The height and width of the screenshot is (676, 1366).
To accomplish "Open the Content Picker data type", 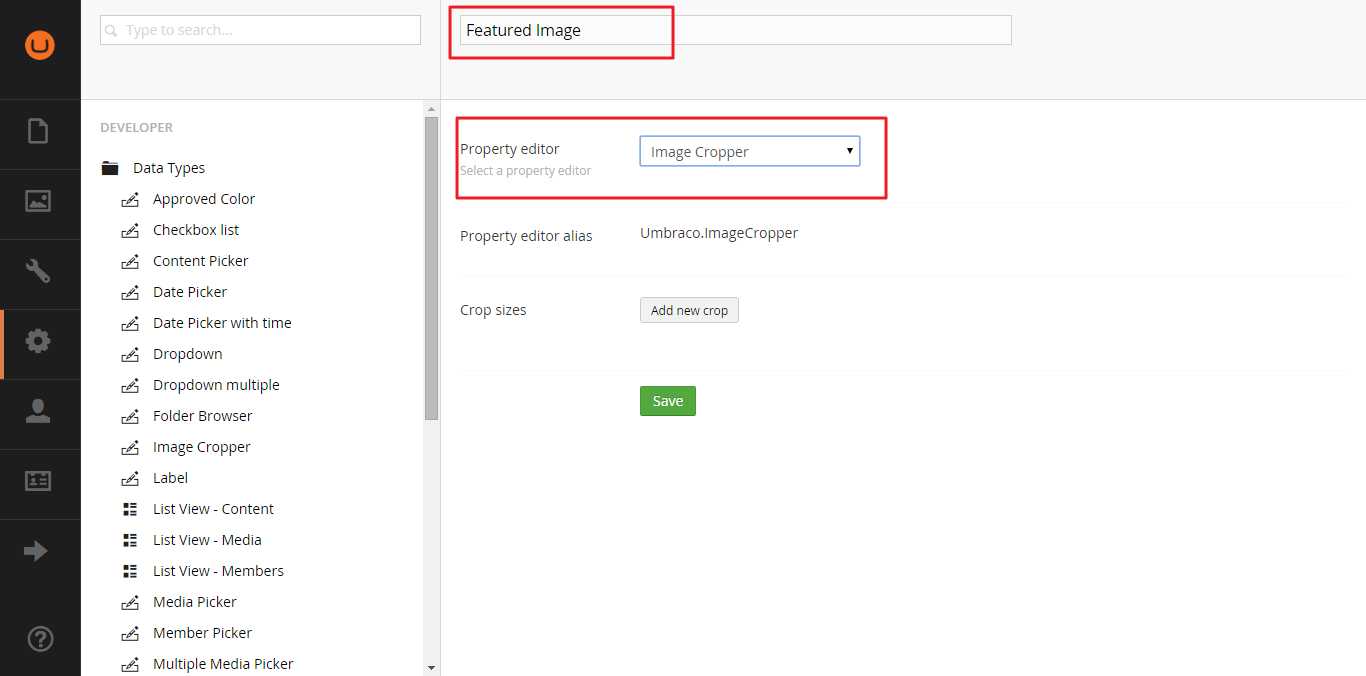I will pos(200,261).
